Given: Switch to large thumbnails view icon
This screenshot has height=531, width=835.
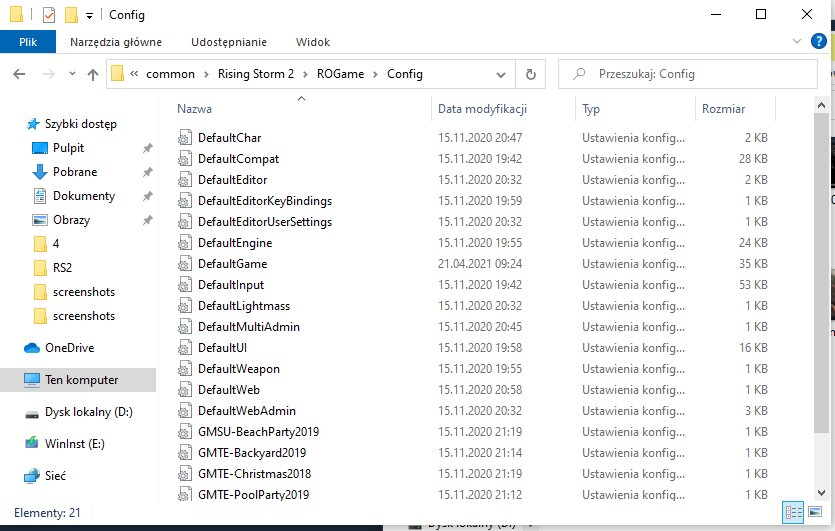Looking at the screenshot, I should [815, 512].
